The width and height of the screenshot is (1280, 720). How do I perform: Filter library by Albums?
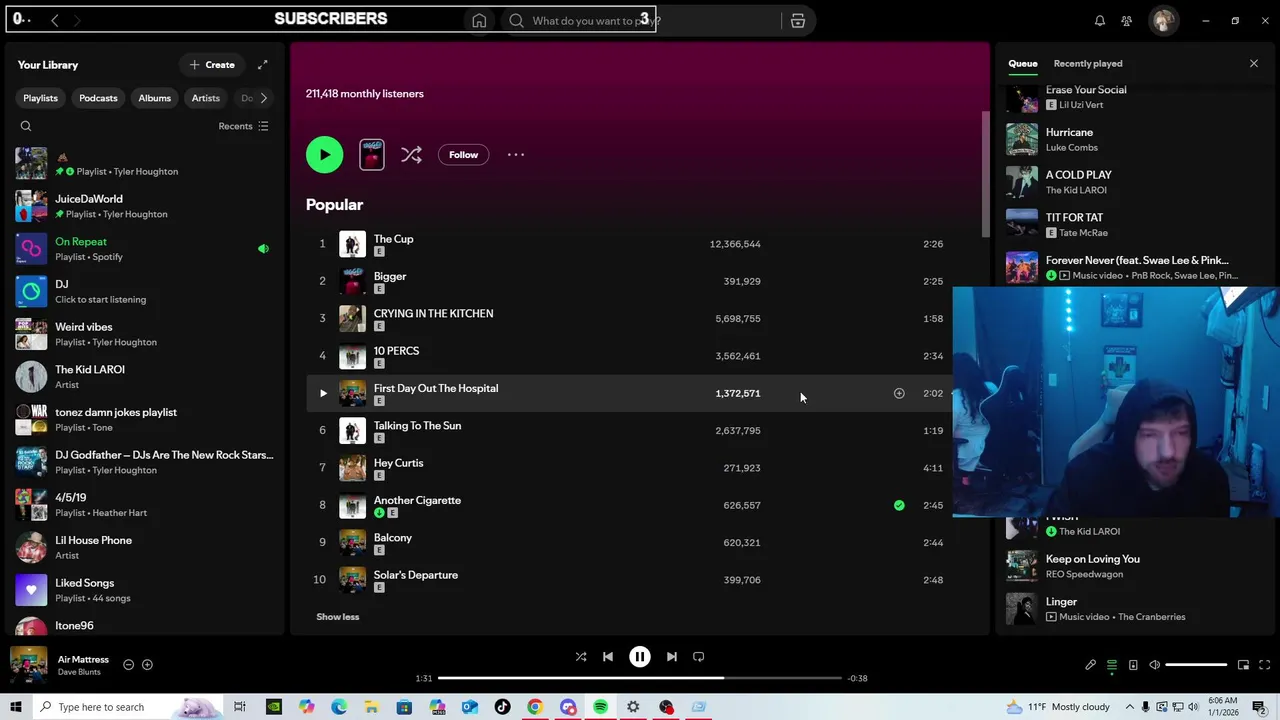(x=154, y=98)
